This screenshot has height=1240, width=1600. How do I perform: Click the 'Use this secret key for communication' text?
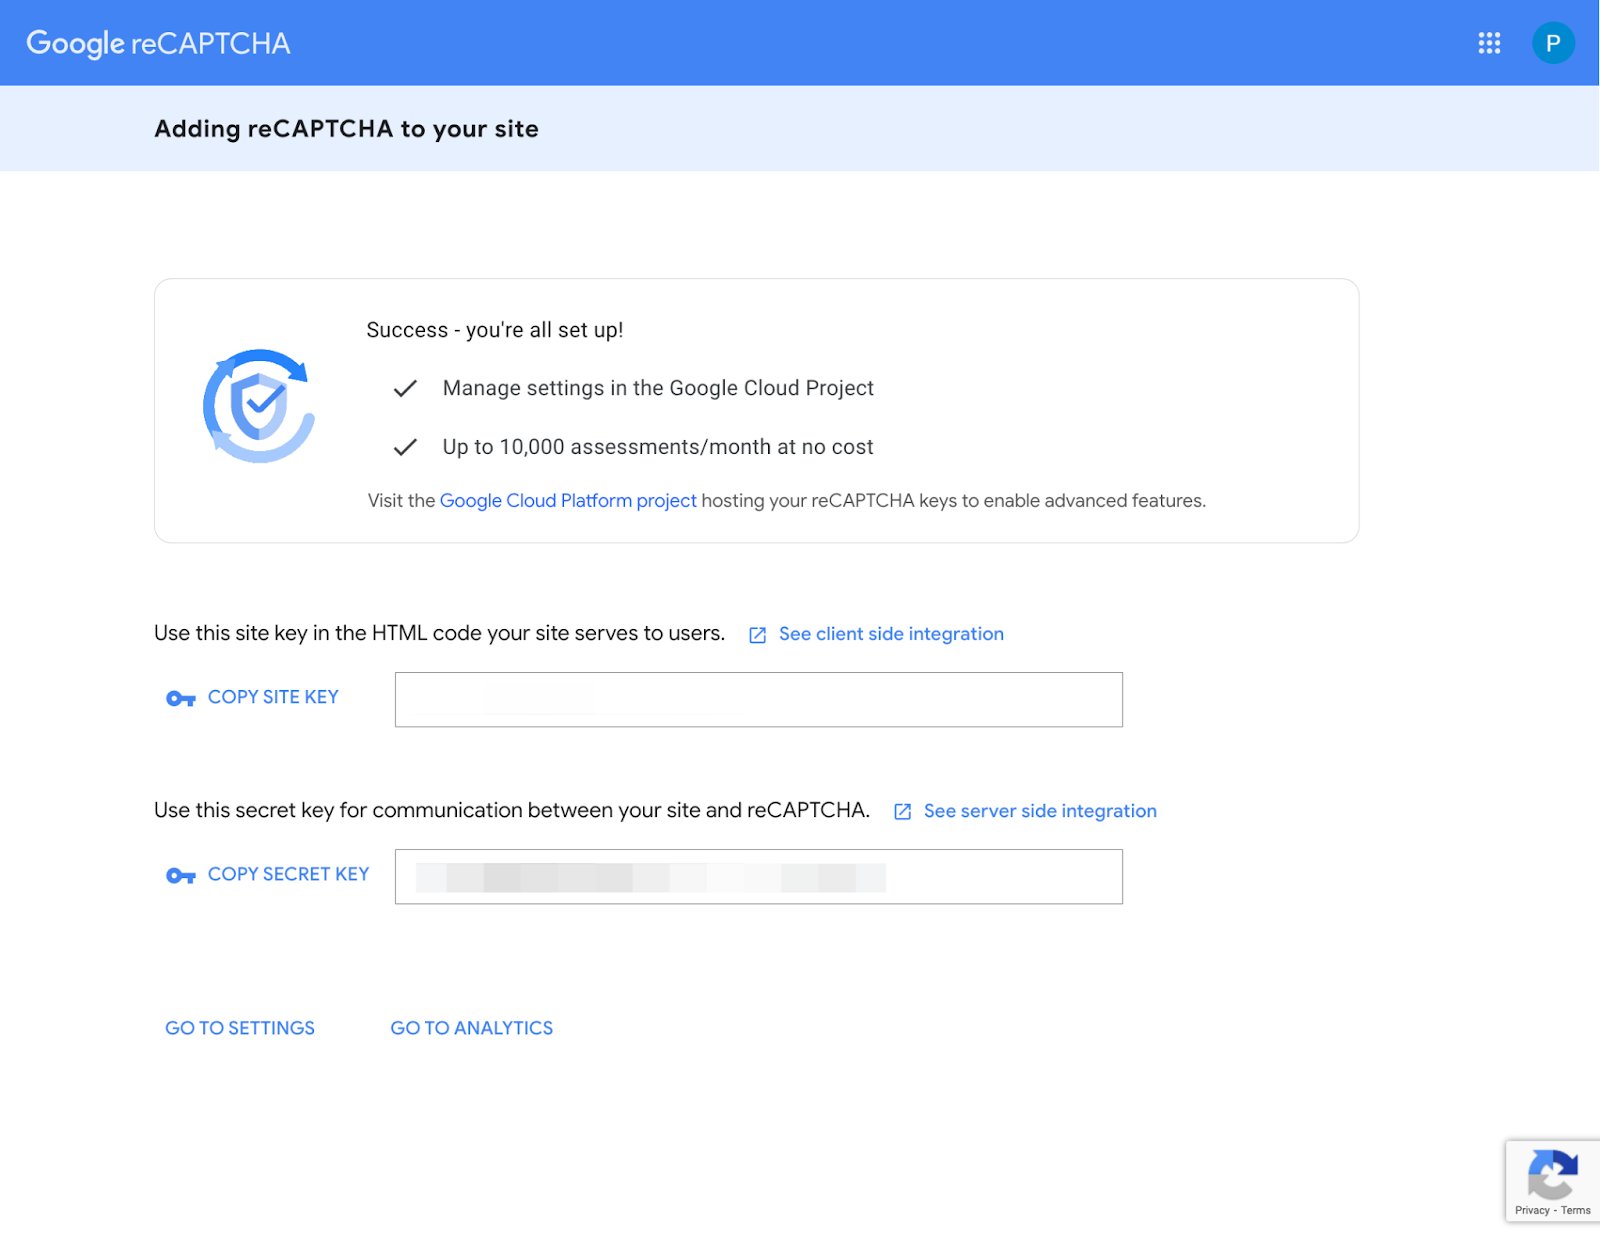coord(512,810)
